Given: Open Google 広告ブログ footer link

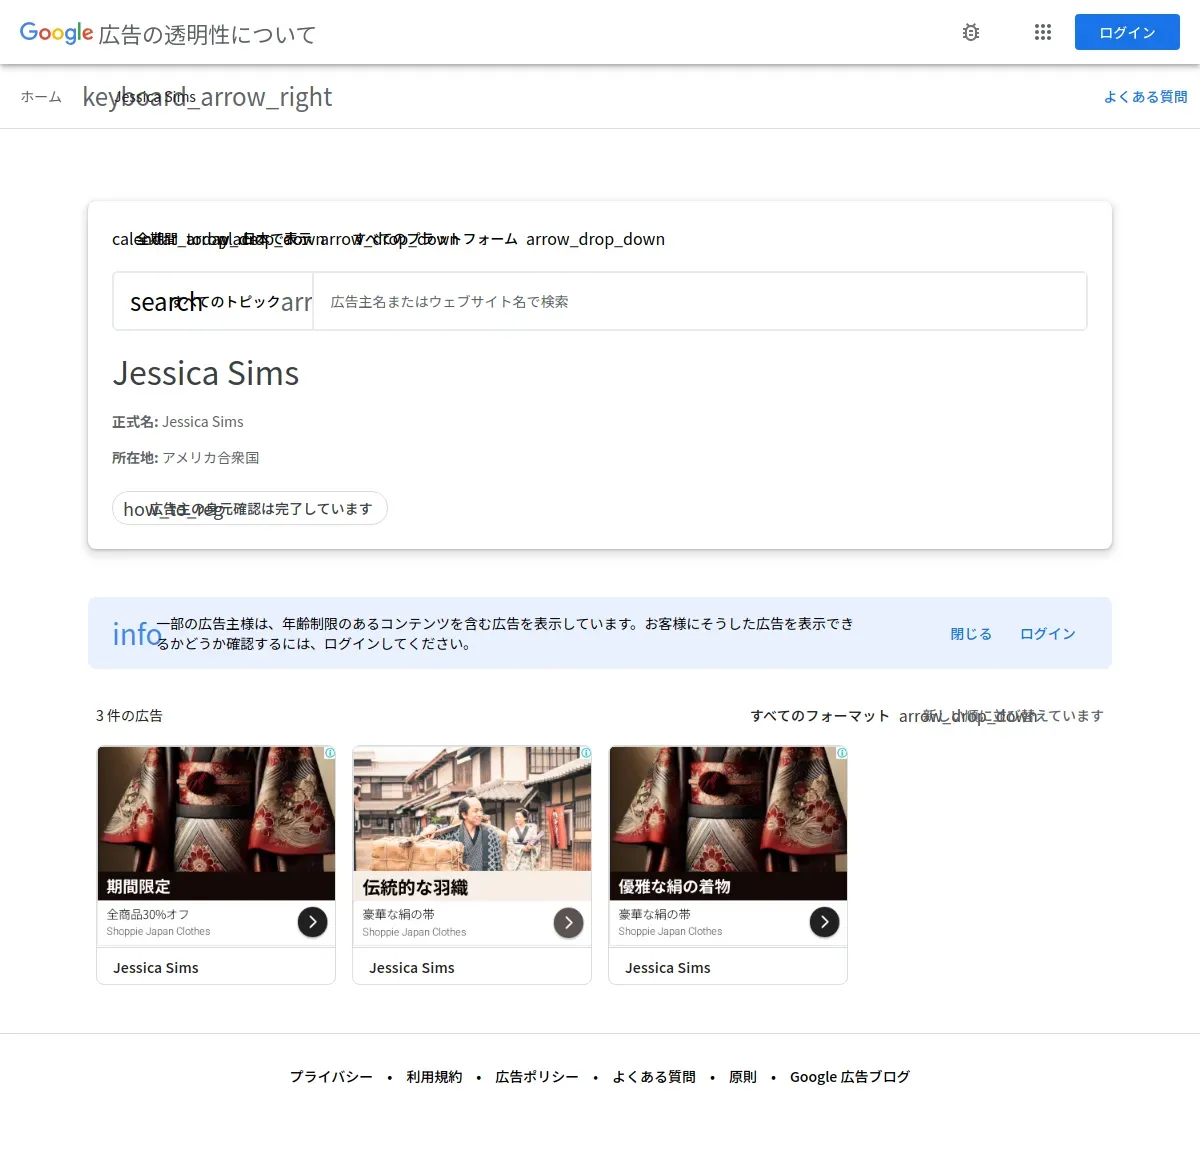Looking at the screenshot, I should click(x=850, y=1077).
